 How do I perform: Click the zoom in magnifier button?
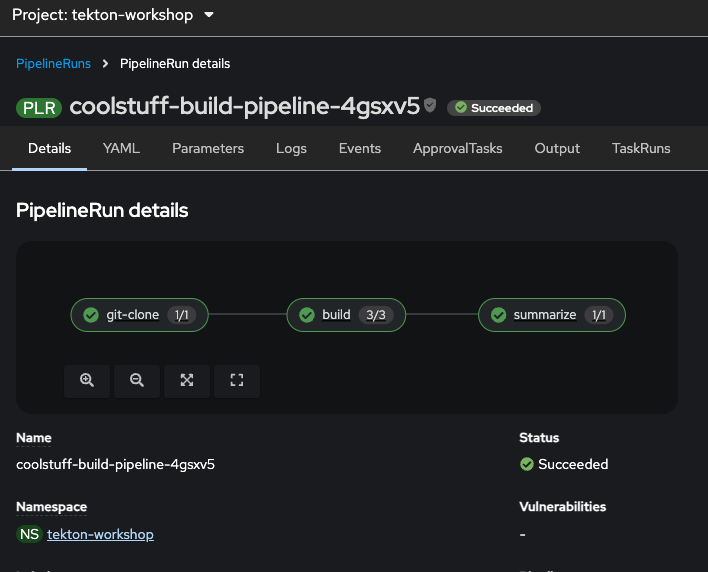pyautogui.click(x=87, y=380)
